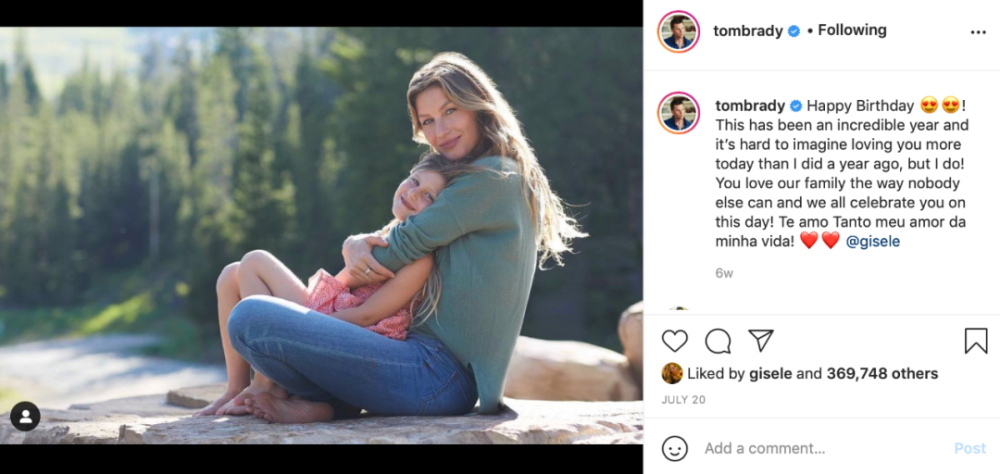
Task: Click the Add a comment field
Action: (x=820, y=448)
